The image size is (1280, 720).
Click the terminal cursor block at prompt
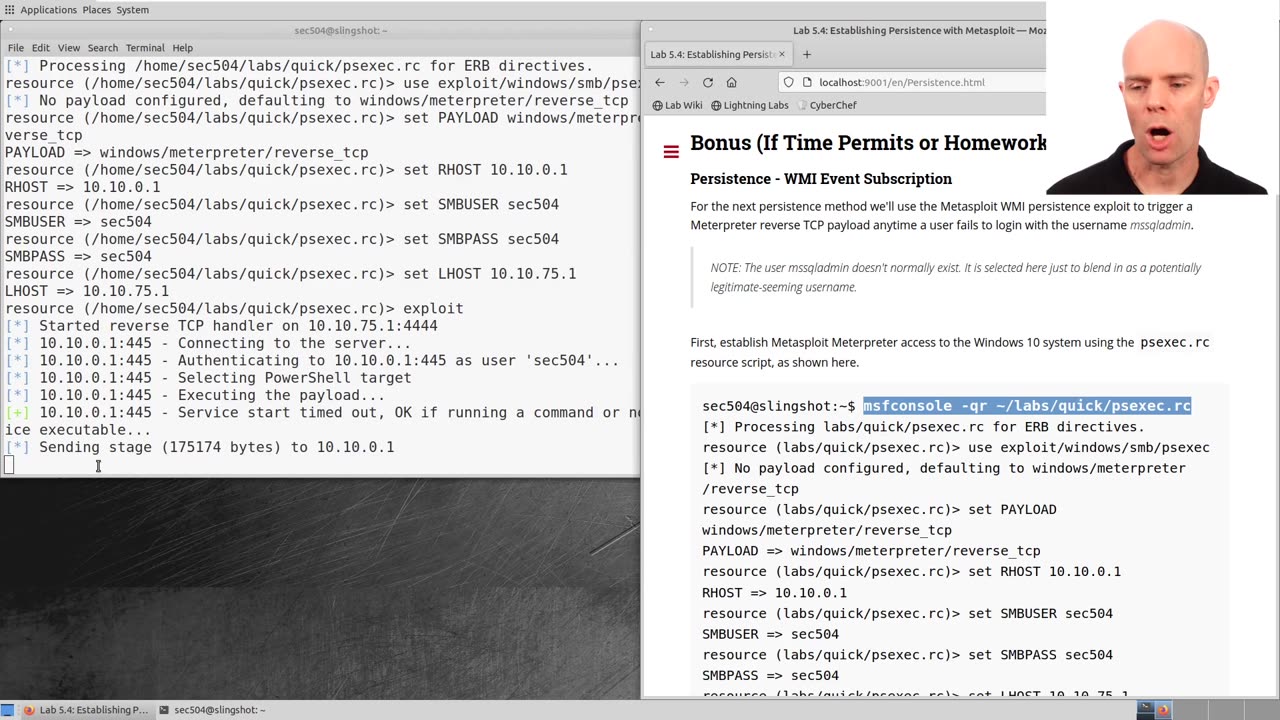(x=9, y=464)
